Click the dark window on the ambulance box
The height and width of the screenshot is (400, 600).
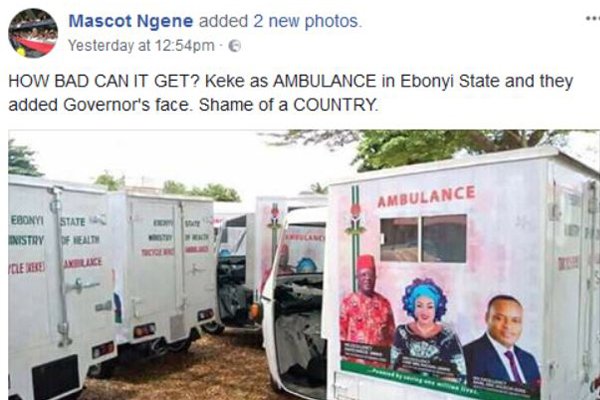[423, 238]
